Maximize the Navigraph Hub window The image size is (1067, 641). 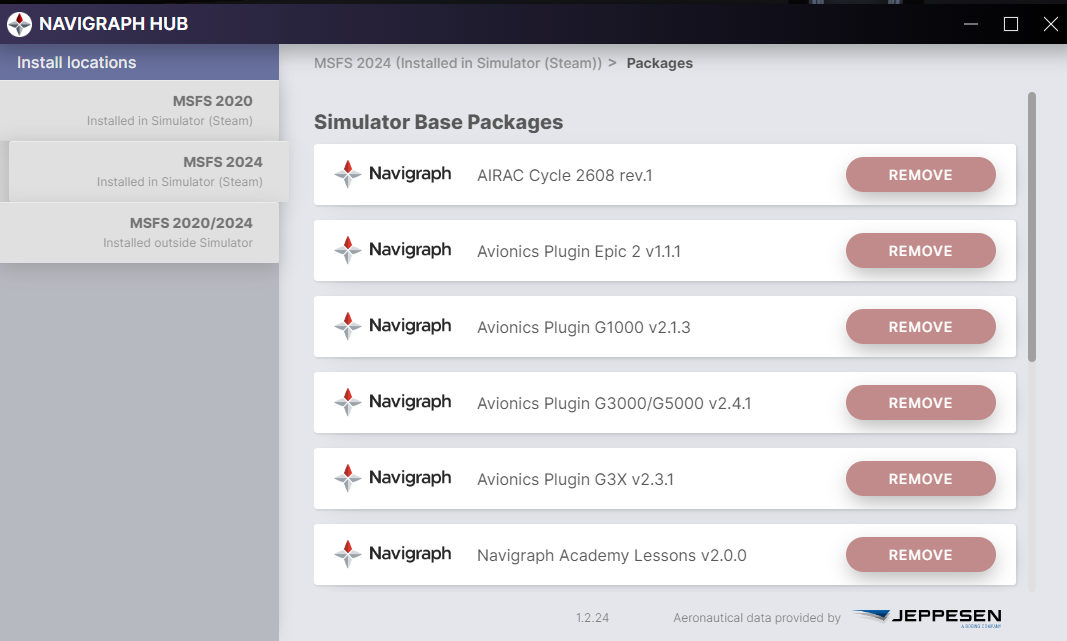[1011, 24]
